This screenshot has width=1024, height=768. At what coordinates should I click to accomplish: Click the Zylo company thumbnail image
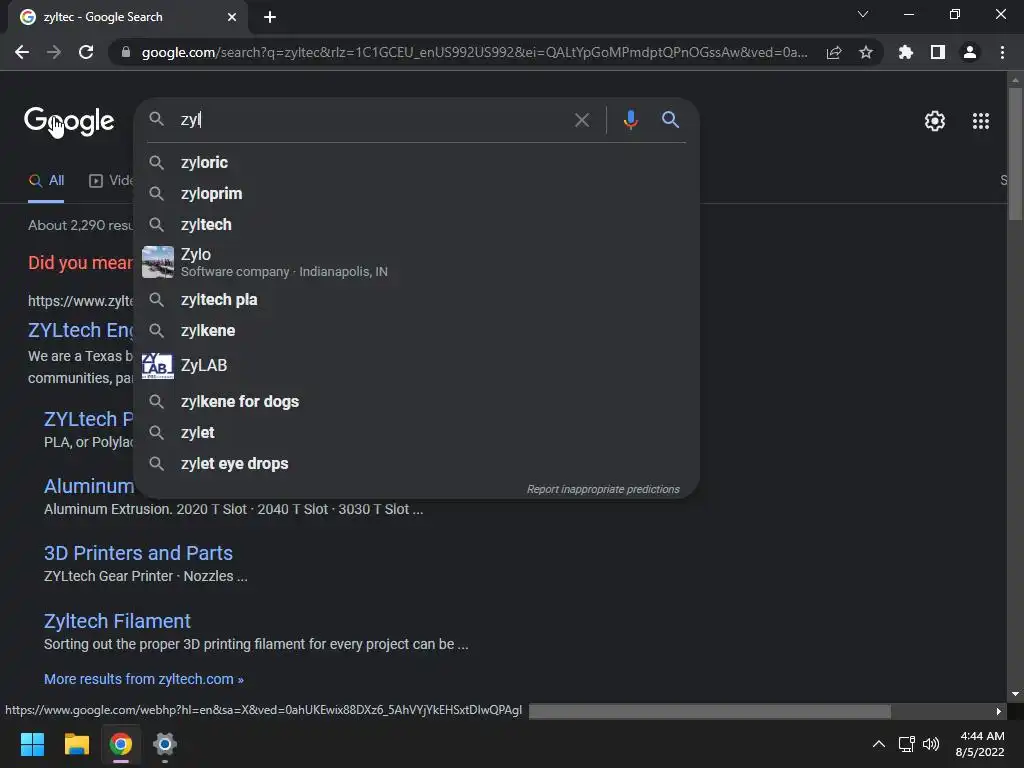(157, 262)
